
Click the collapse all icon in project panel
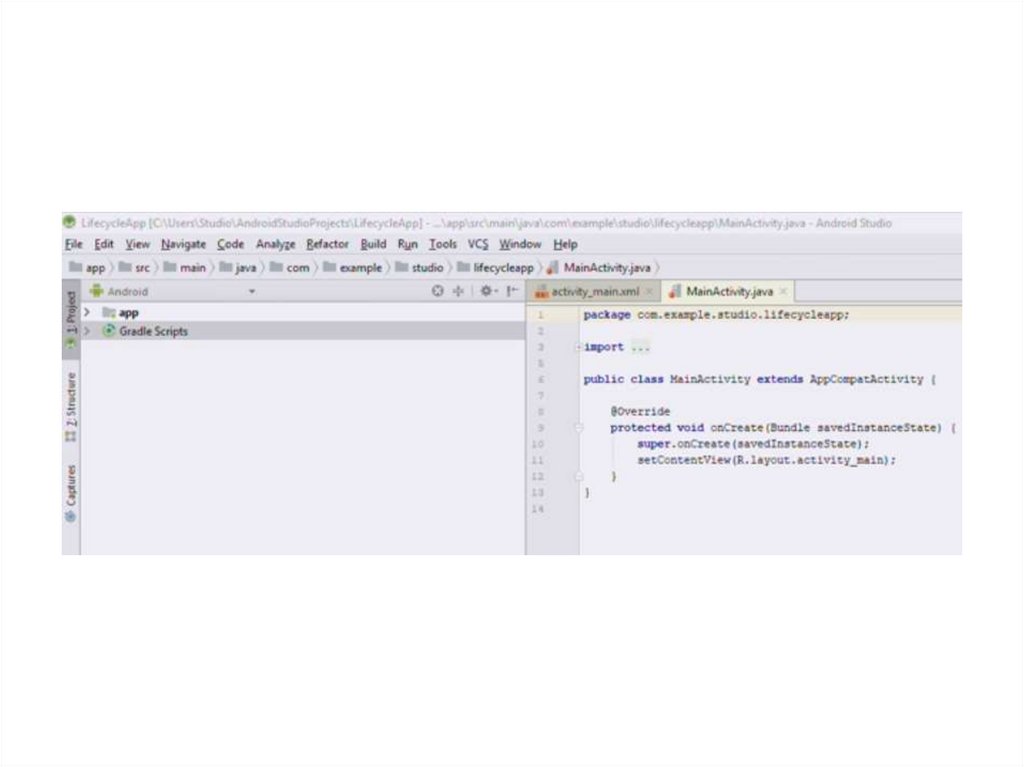click(x=458, y=291)
